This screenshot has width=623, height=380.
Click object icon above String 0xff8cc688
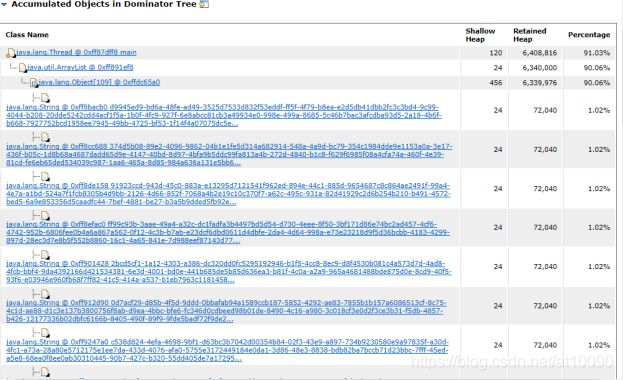tap(45, 137)
